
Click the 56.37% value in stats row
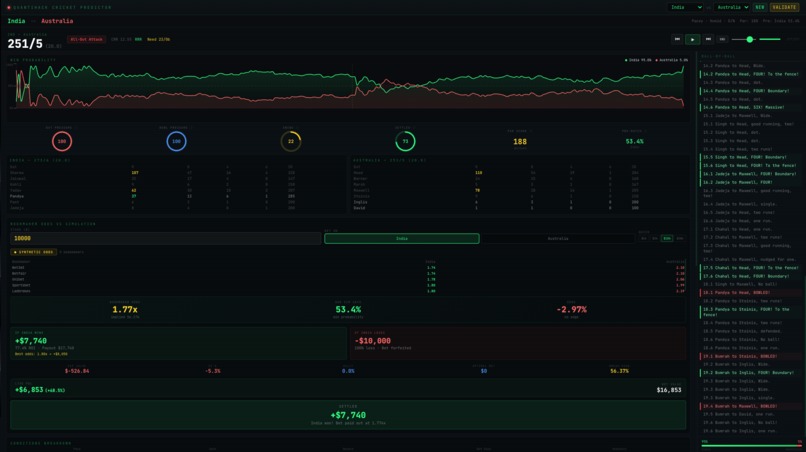coord(619,371)
